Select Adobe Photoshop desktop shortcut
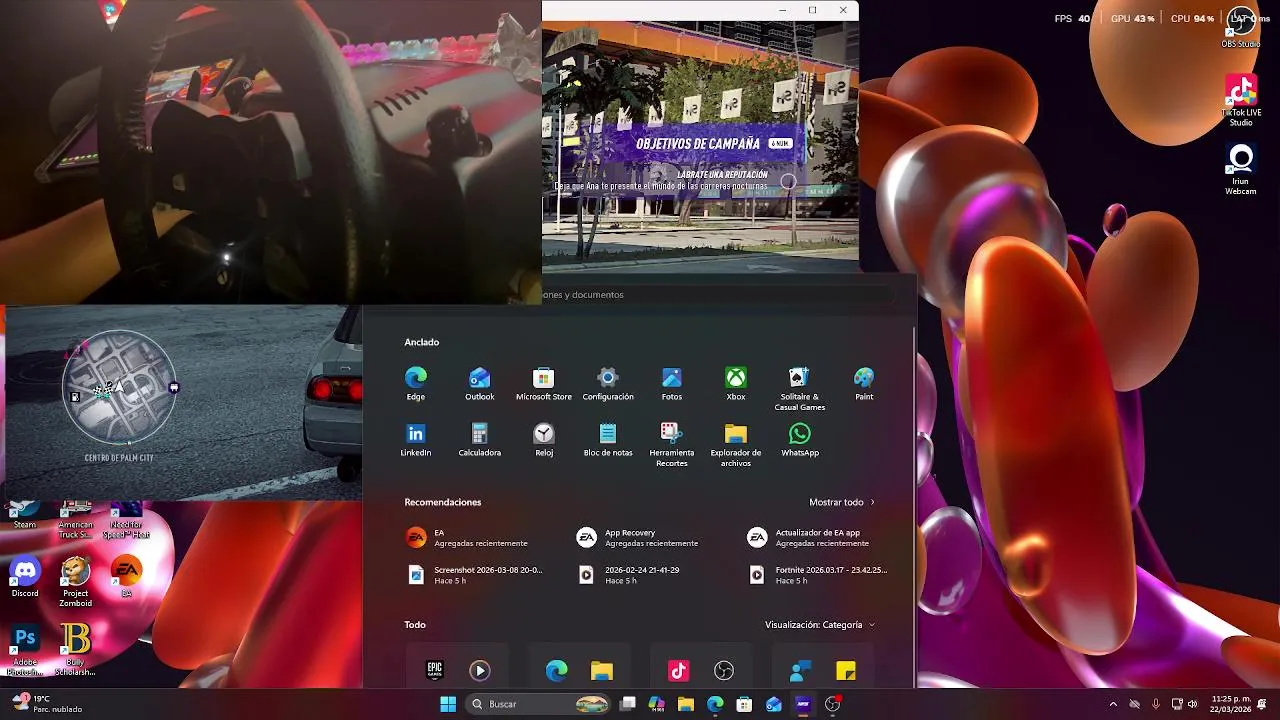 (x=25, y=648)
